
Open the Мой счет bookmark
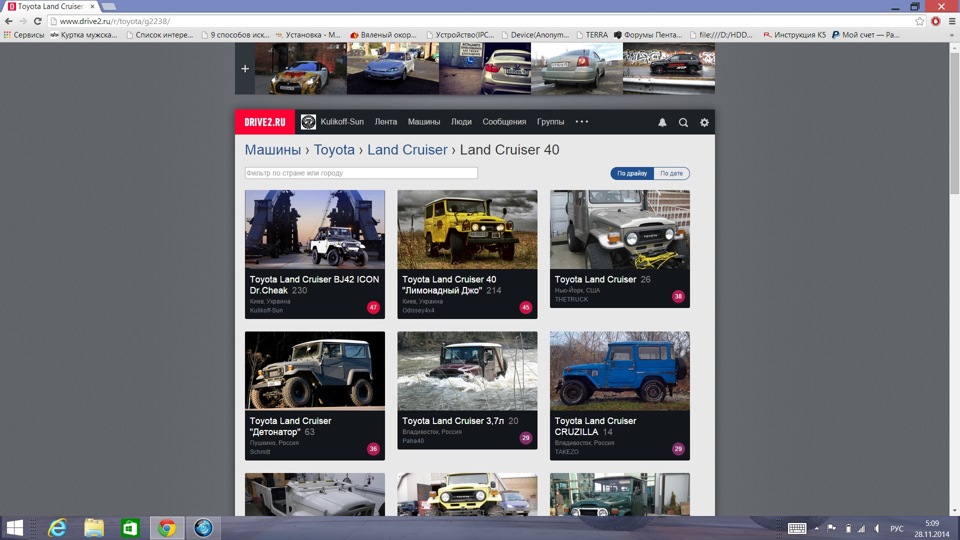[865, 35]
